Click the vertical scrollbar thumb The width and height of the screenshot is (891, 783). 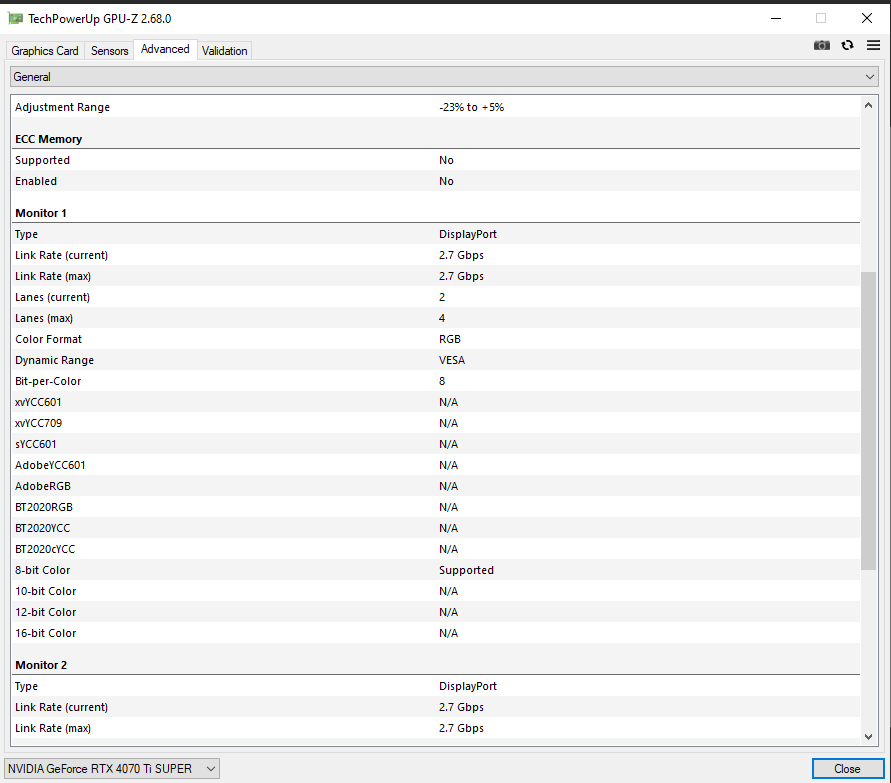pos(868,420)
